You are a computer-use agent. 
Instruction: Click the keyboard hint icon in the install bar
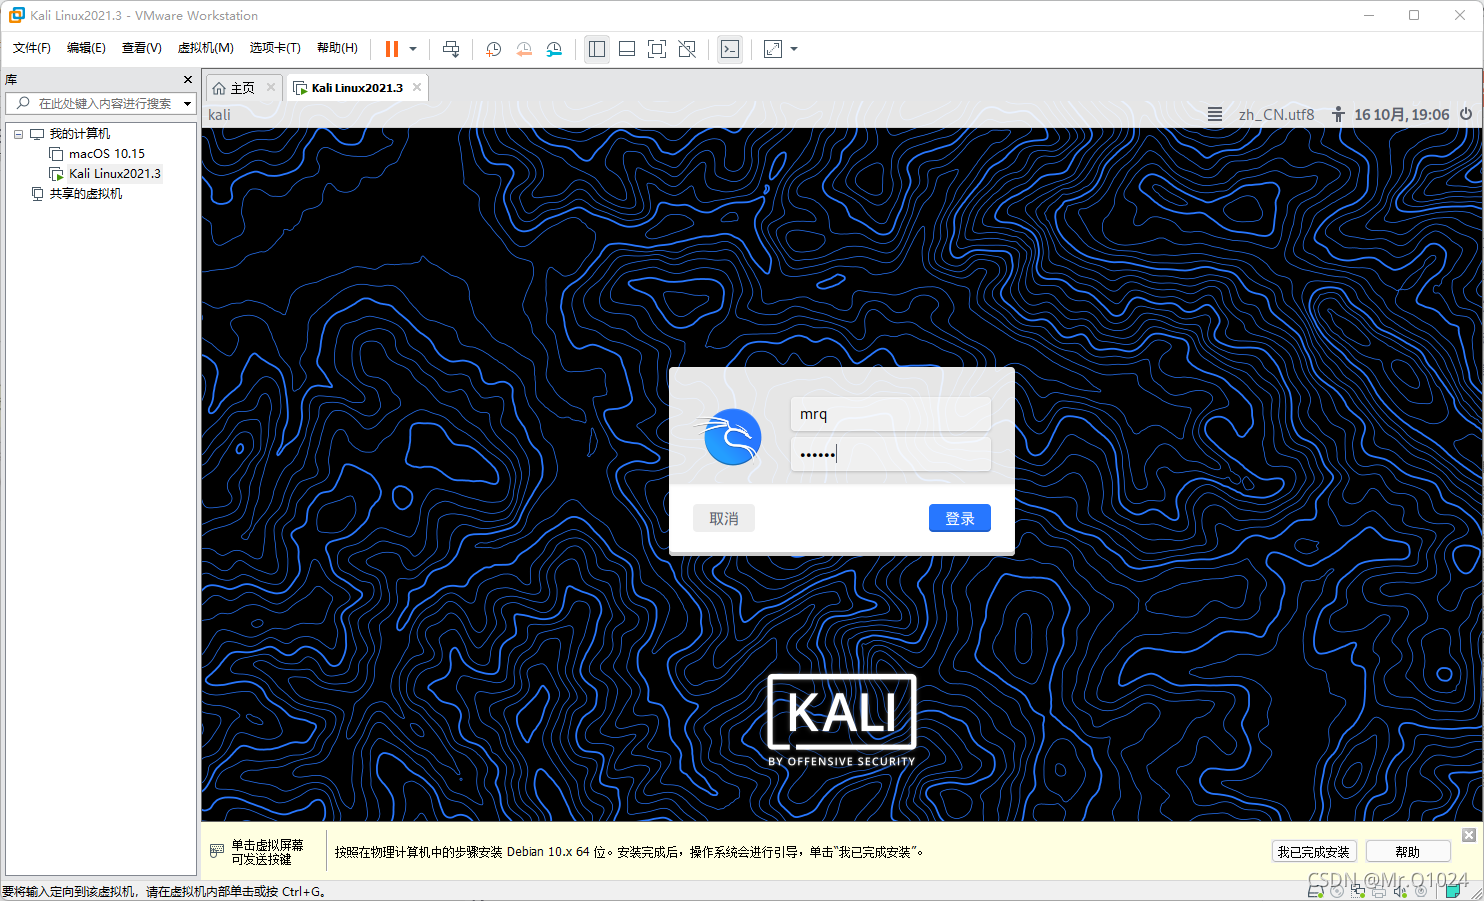click(217, 851)
